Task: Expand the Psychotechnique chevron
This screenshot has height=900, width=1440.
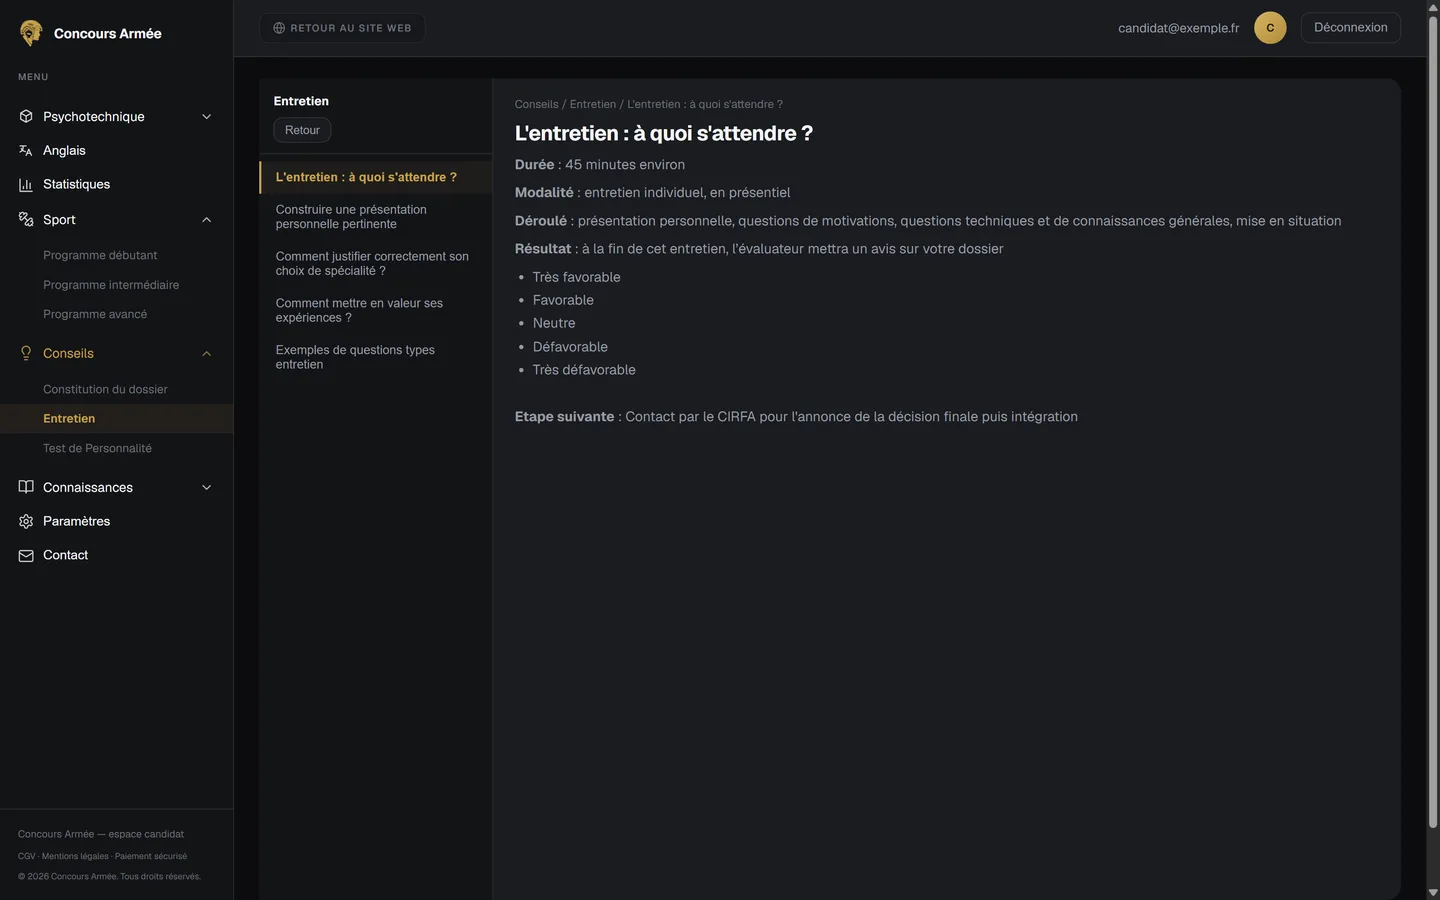Action: click(207, 117)
